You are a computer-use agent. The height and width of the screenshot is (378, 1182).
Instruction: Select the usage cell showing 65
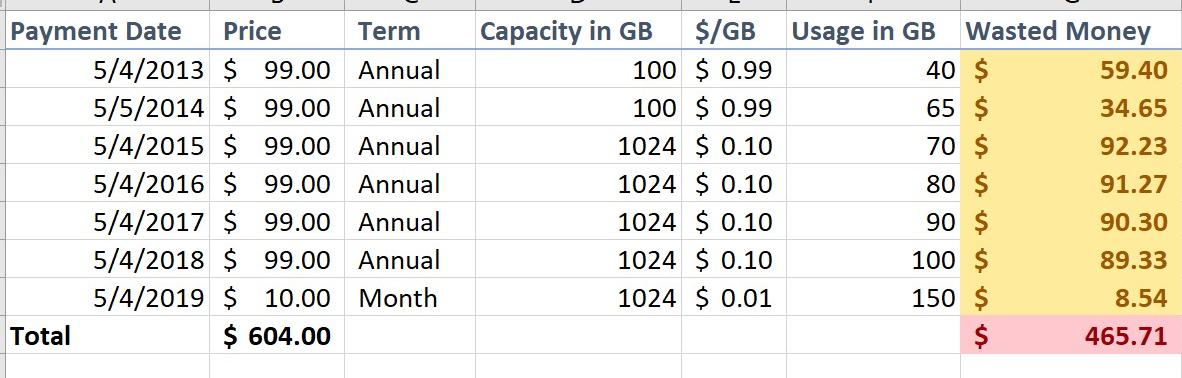click(x=873, y=108)
